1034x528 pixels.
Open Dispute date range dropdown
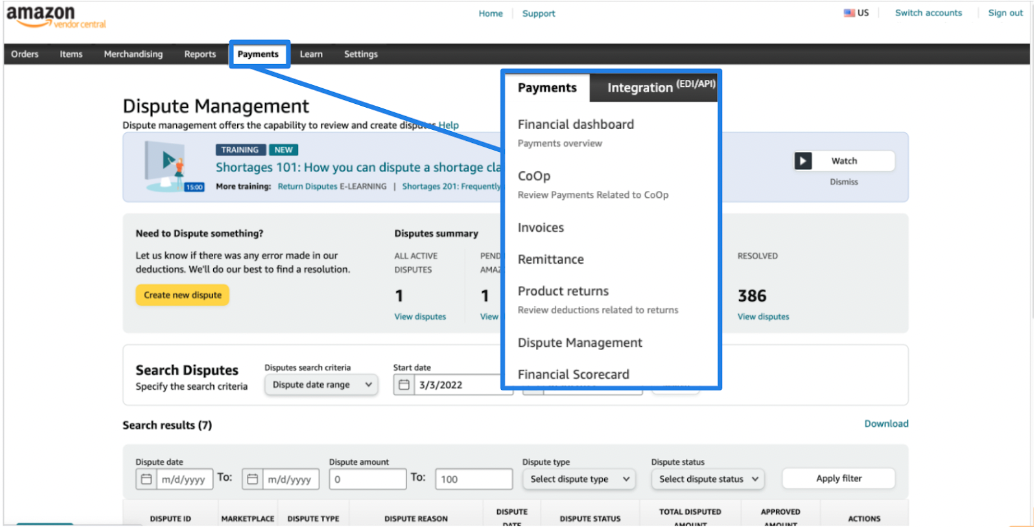click(322, 384)
